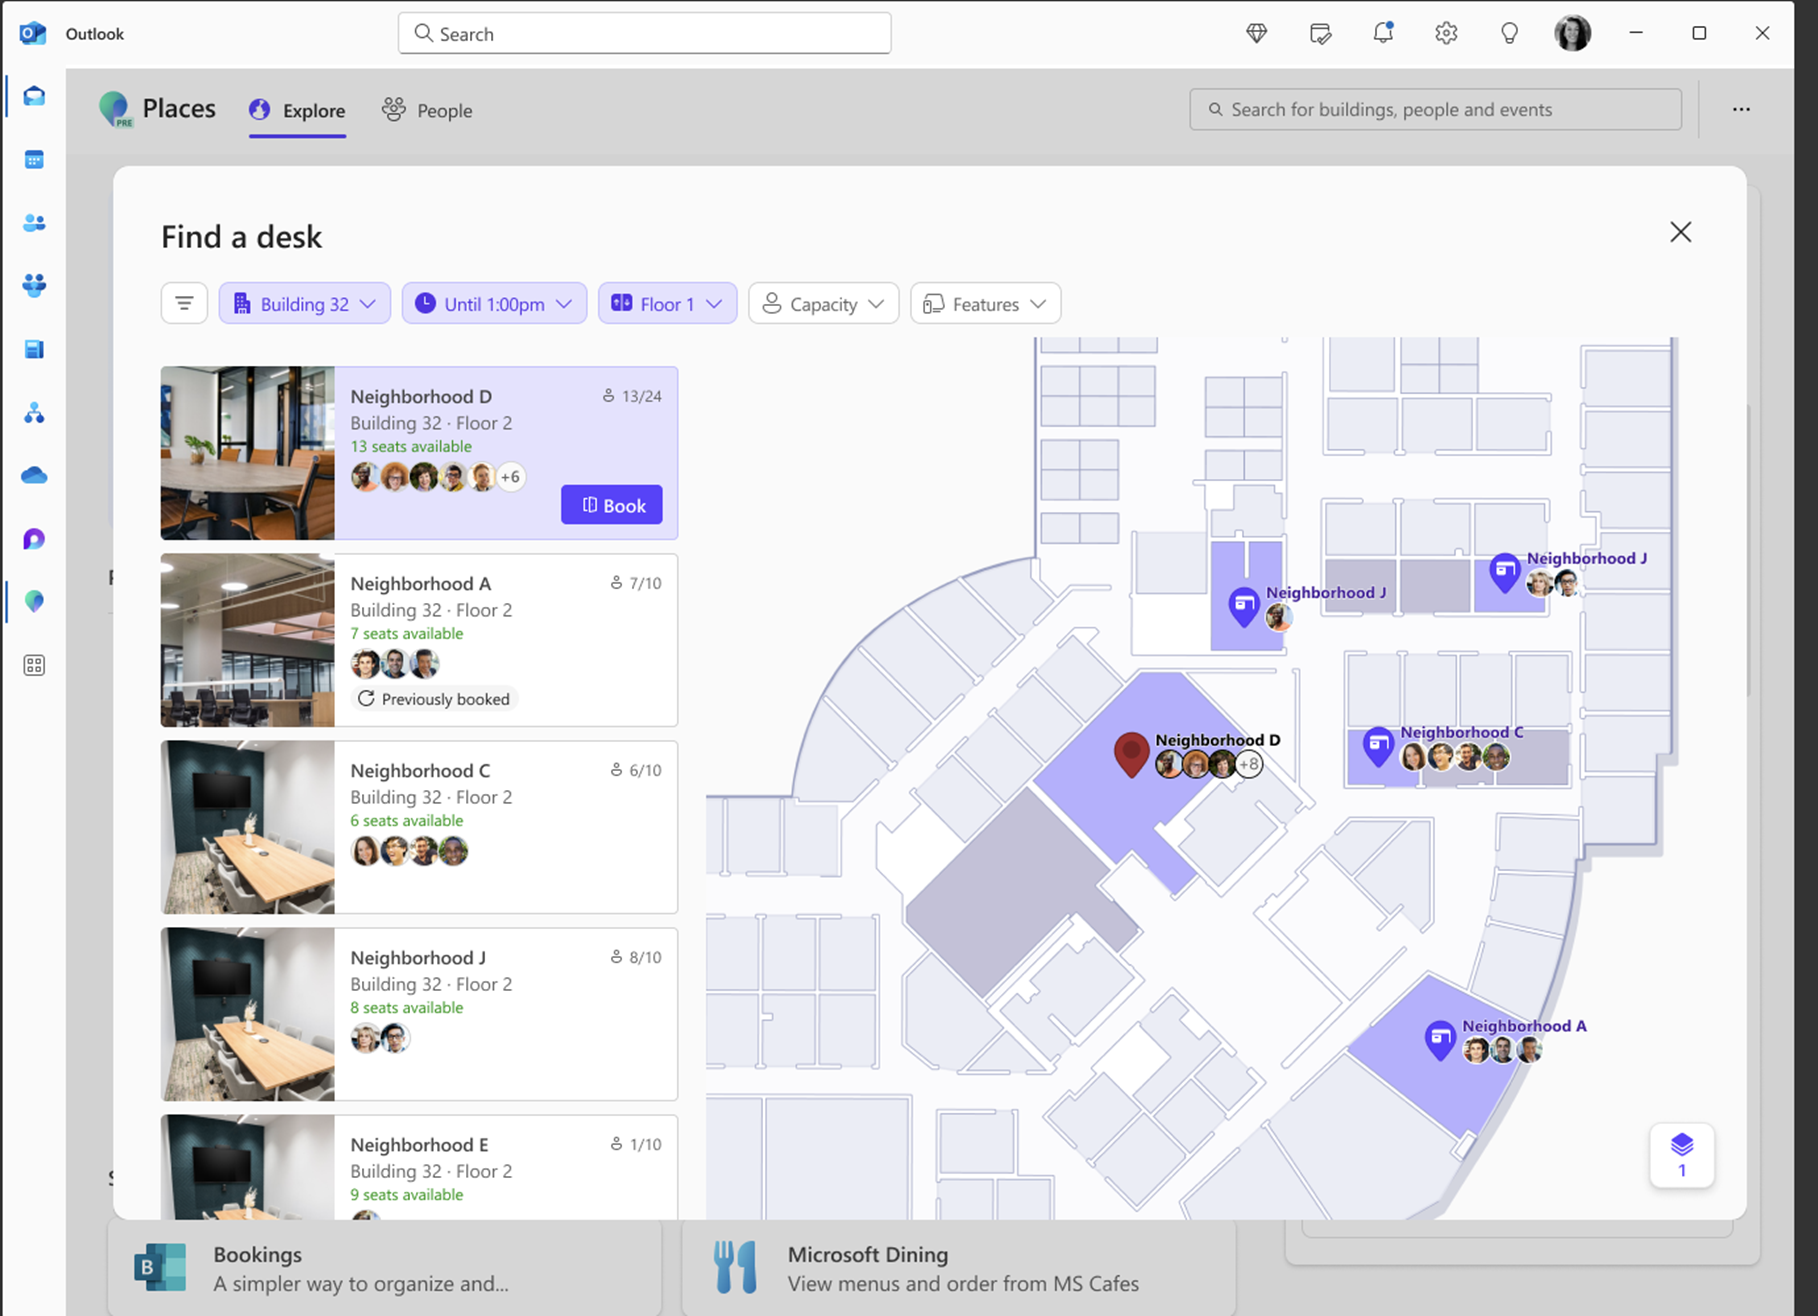The width and height of the screenshot is (1818, 1316).
Task: Select the red Neighborhood D map pin
Action: tap(1131, 754)
